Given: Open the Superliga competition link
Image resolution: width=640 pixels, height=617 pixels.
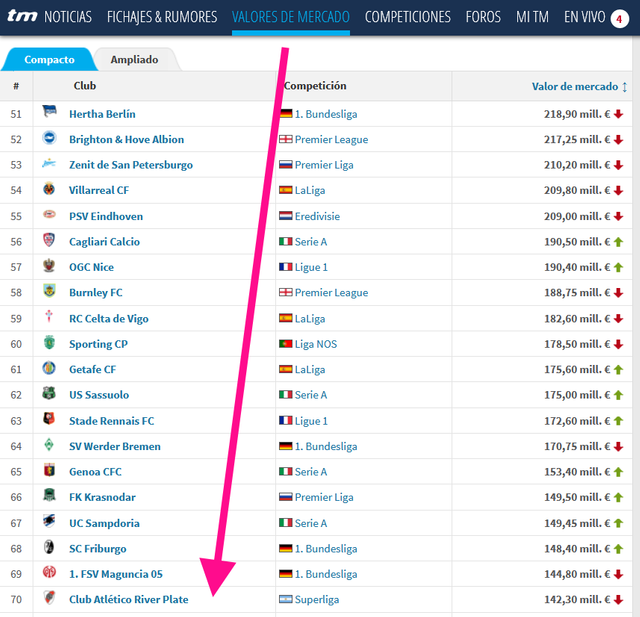Looking at the screenshot, I should point(317,599).
